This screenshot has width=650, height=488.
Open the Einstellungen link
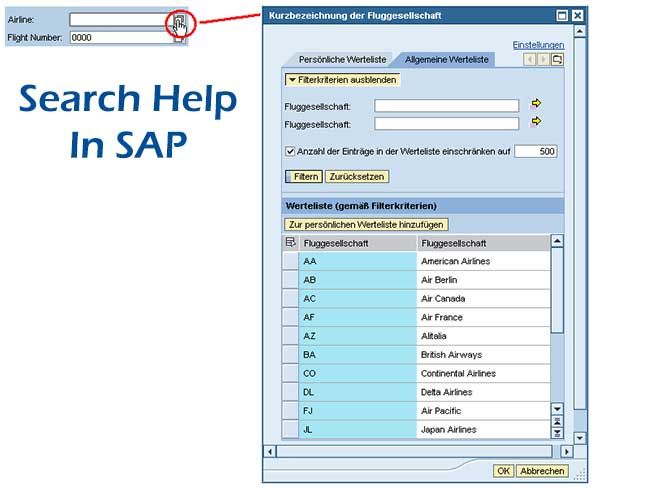coord(538,45)
